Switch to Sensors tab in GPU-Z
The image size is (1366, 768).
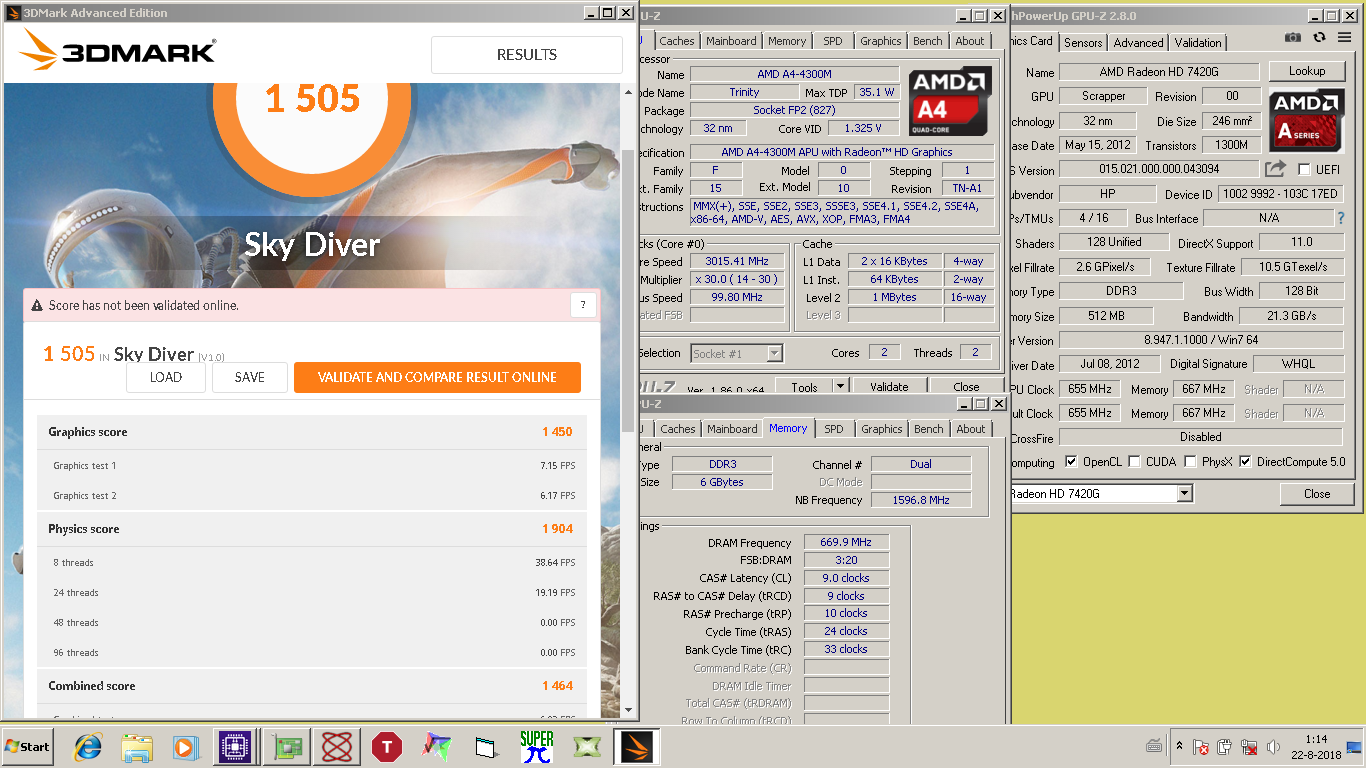point(1083,42)
